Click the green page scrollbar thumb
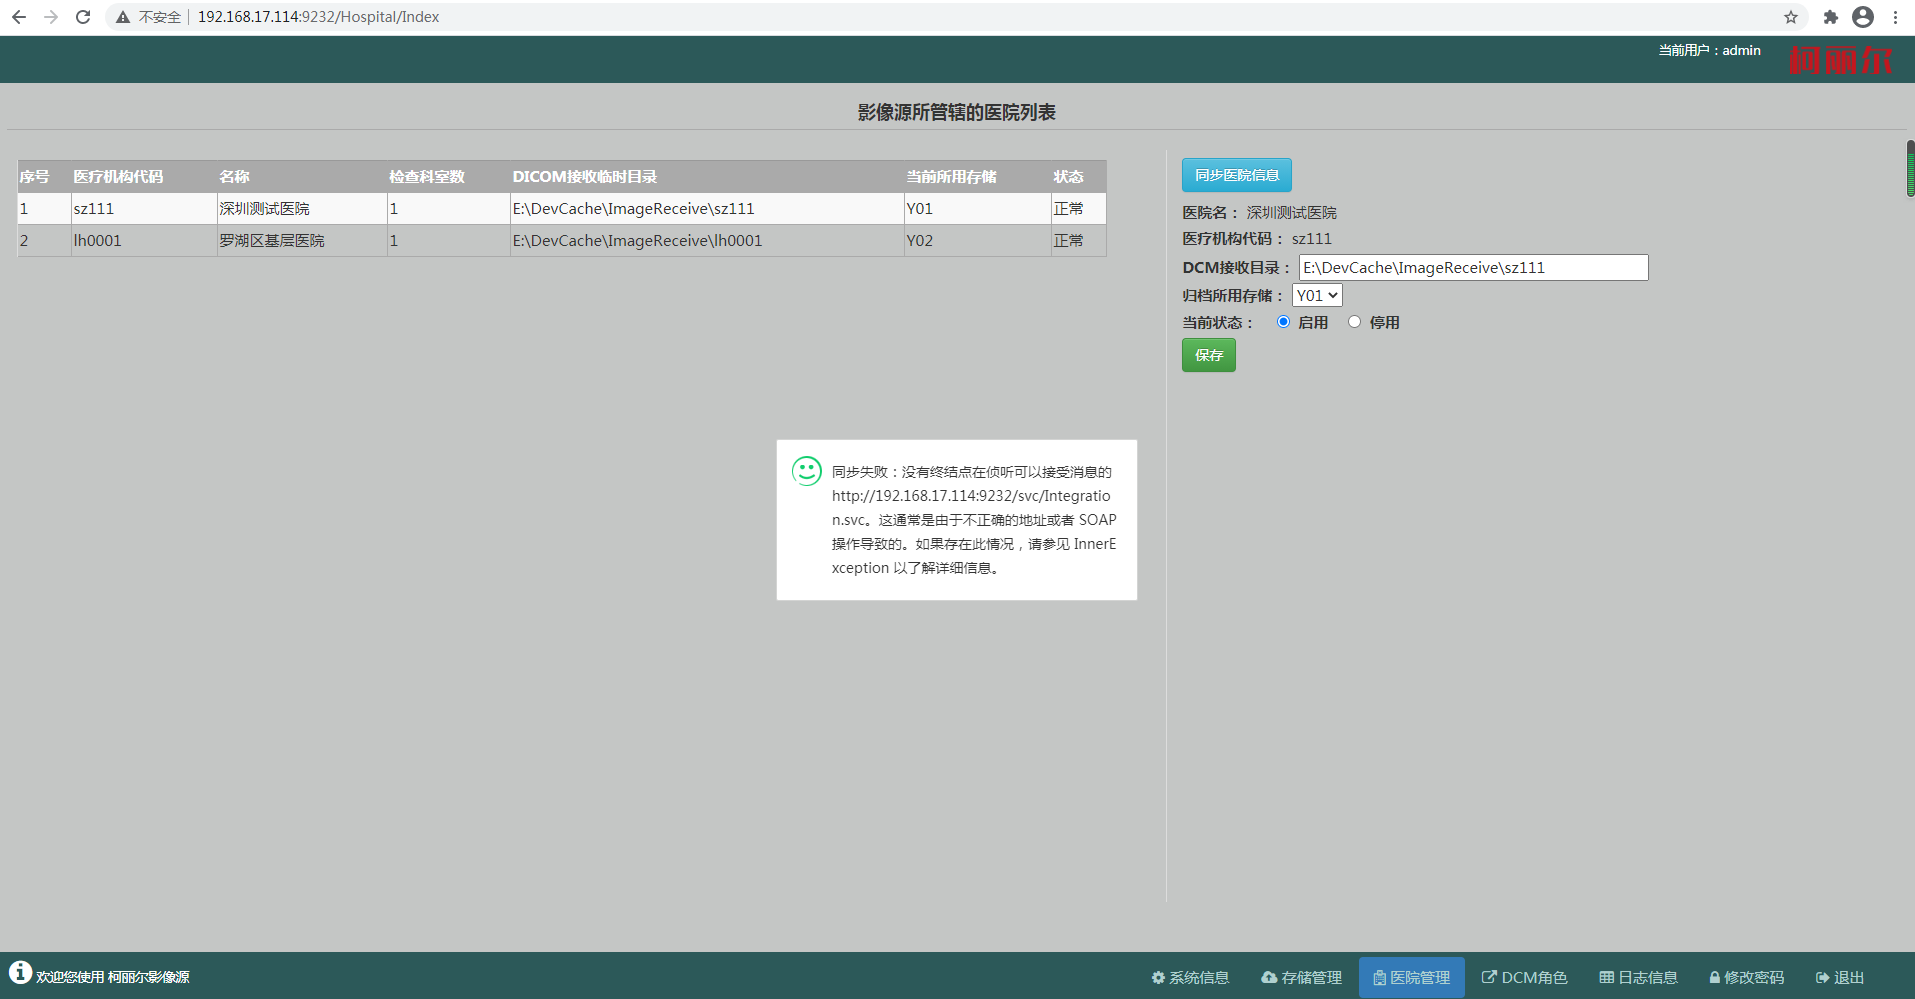 (1909, 169)
